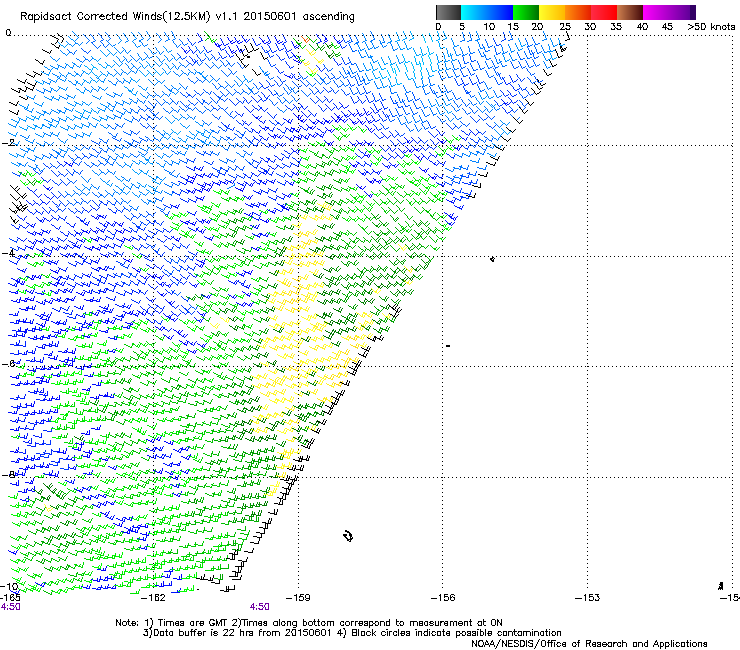Click the magenta 40-45 knots legend color
Image resolution: width=740 pixels, height=650 pixels.
[656, 12]
